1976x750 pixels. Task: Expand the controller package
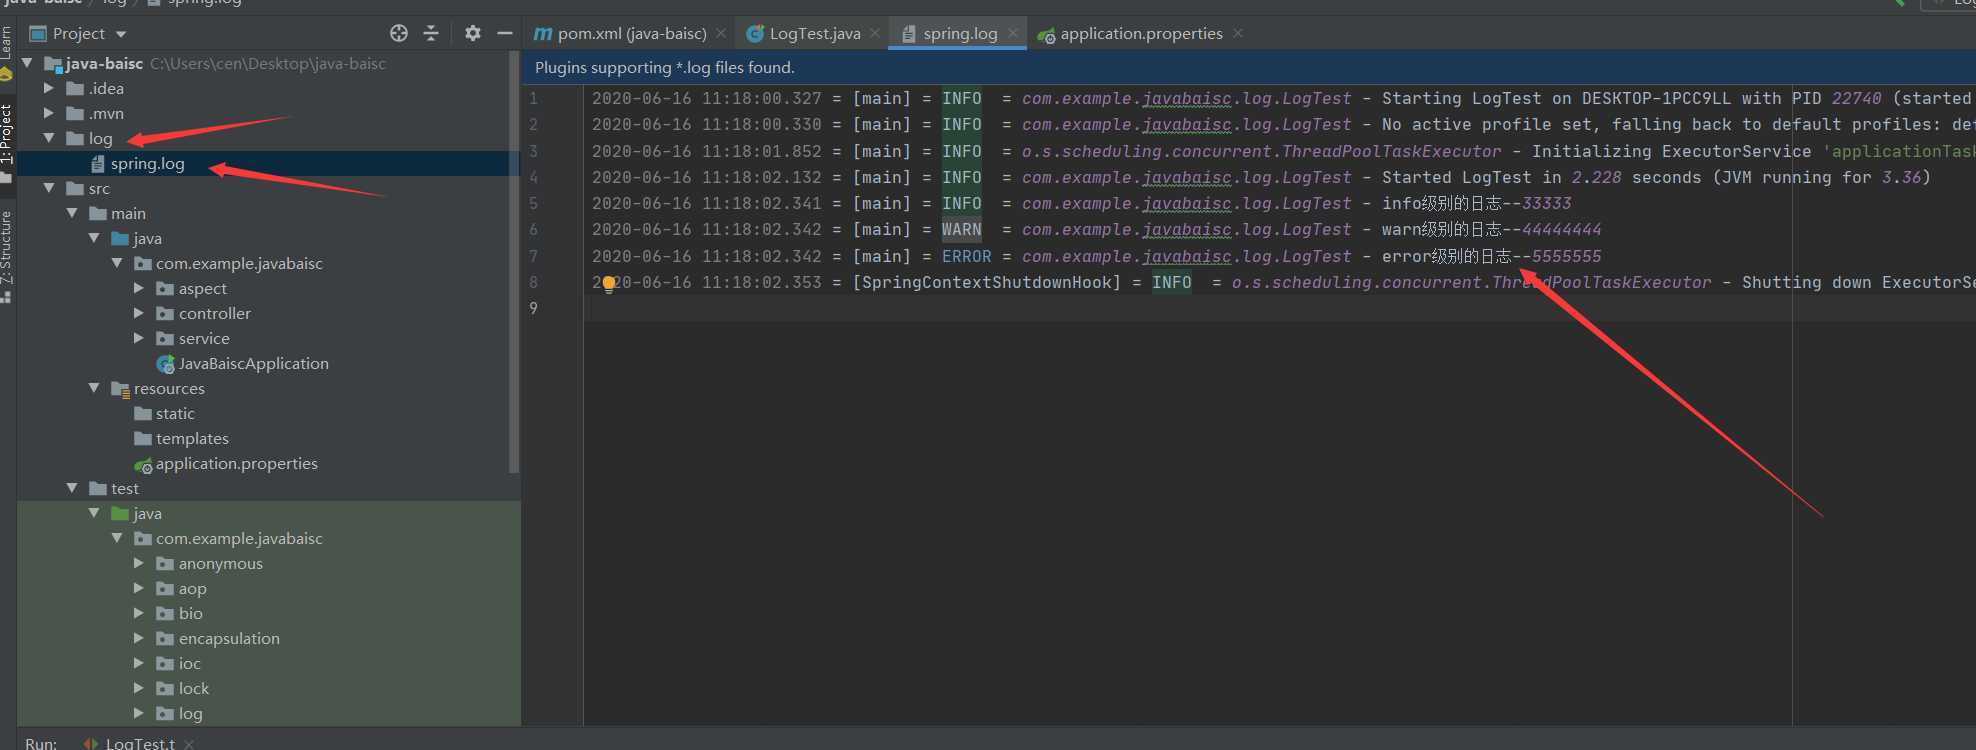pos(139,313)
